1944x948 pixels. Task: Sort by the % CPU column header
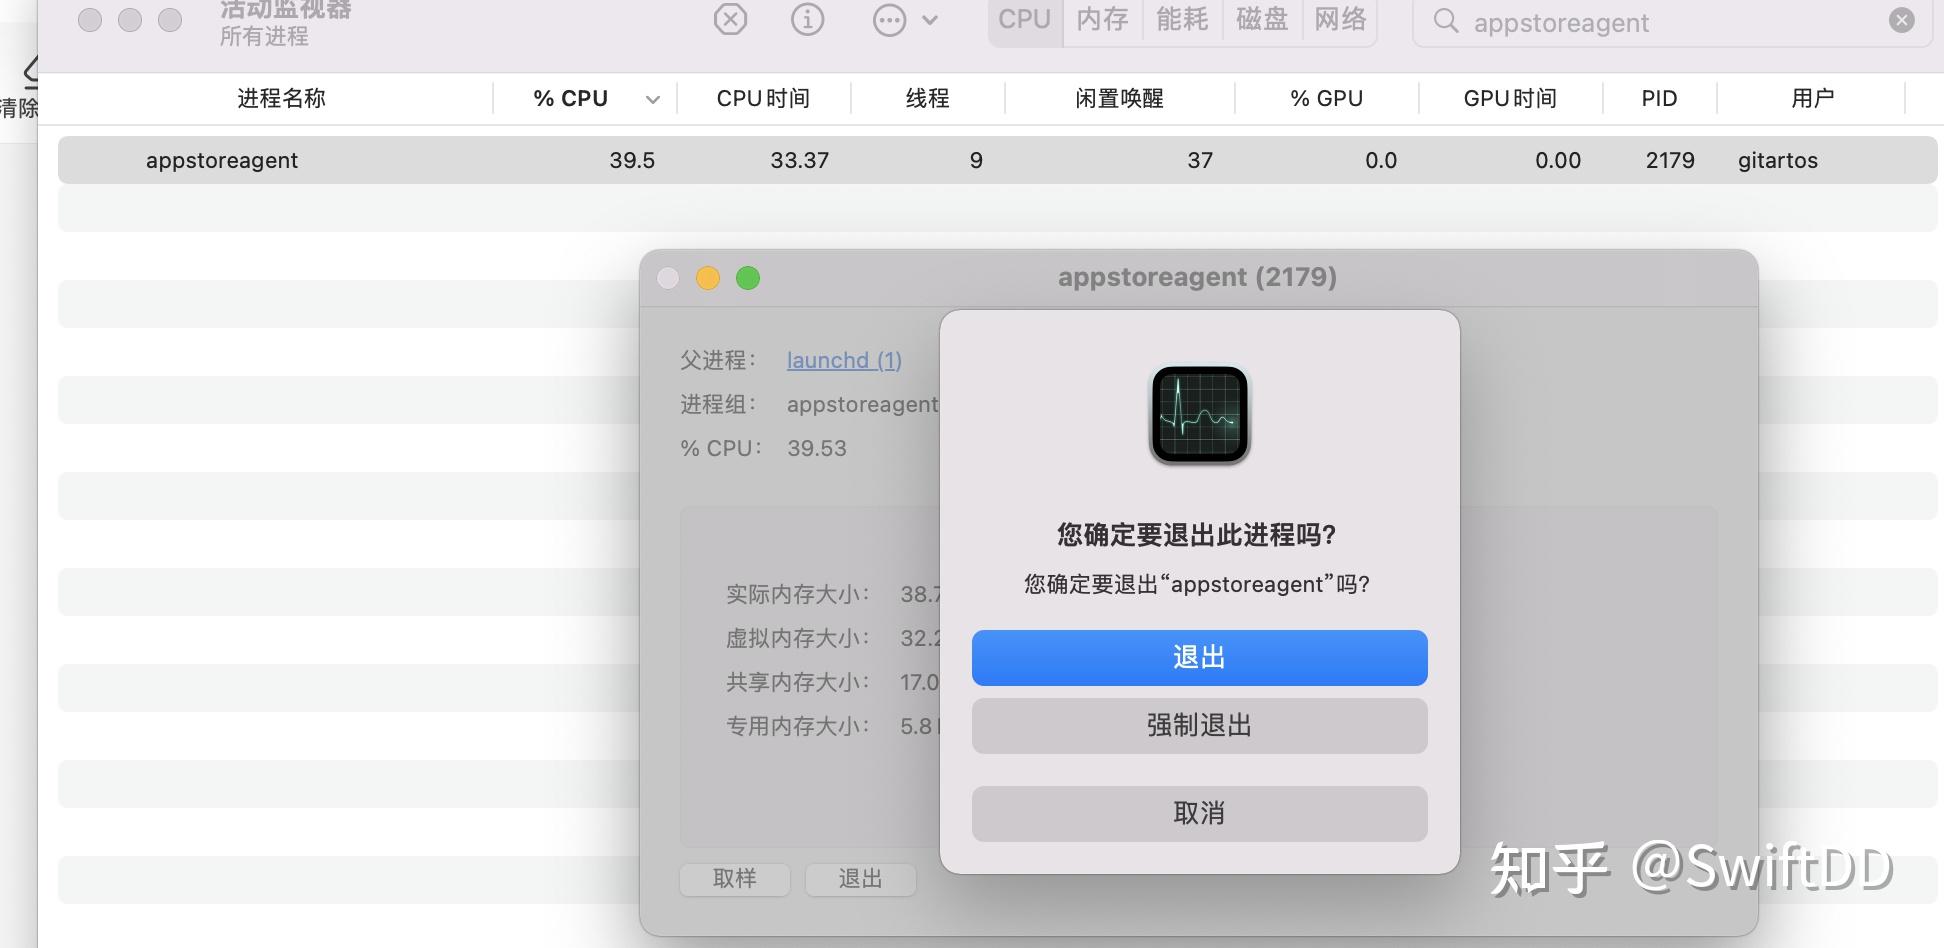tap(570, 98)
